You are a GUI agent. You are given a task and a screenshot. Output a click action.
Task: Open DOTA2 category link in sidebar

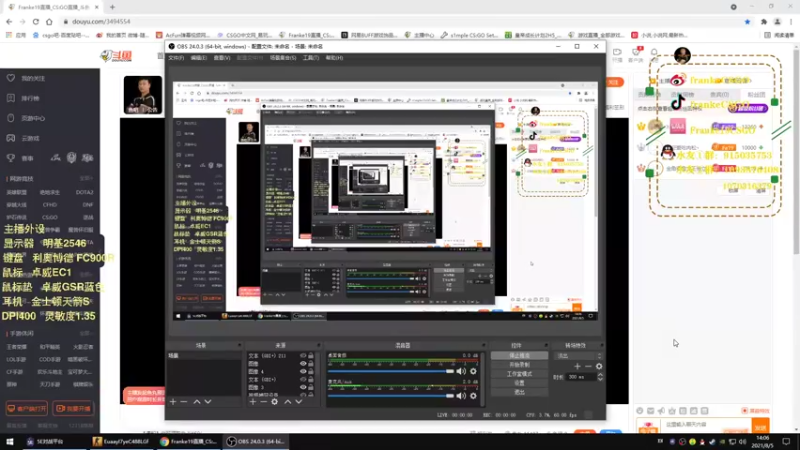point(84,192)
